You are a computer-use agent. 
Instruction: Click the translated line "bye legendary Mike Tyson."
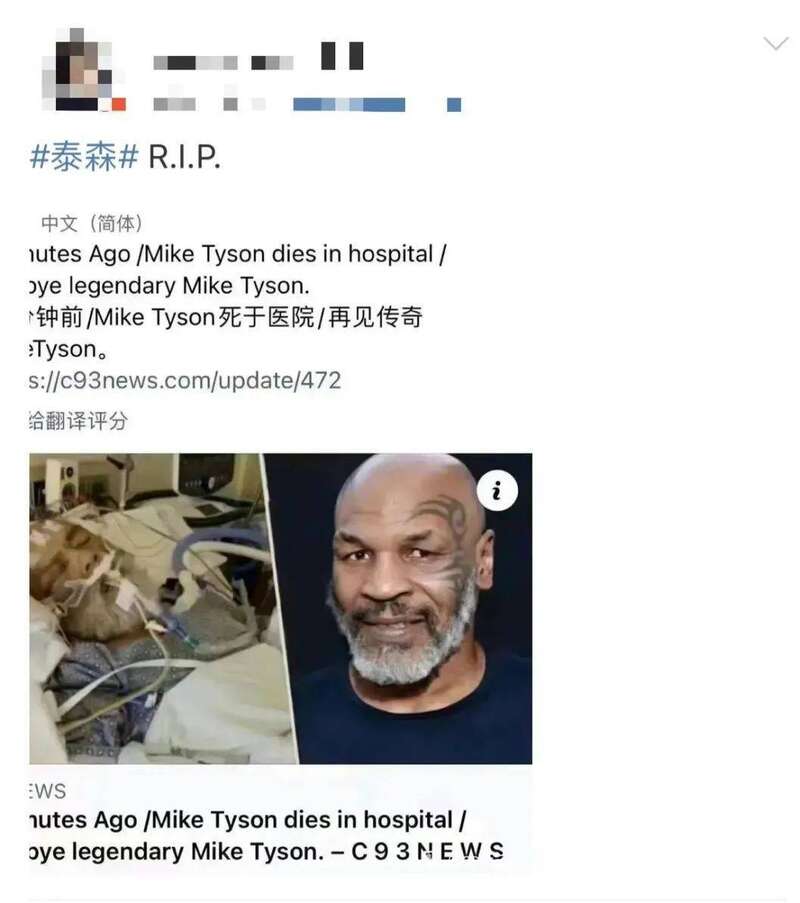(169, 286)
